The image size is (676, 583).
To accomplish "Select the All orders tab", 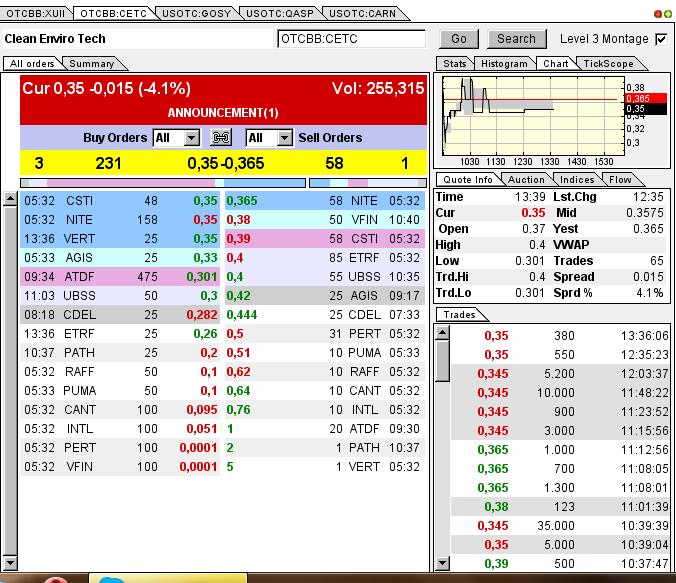I will pyautogui.click(x=32, y=63).
